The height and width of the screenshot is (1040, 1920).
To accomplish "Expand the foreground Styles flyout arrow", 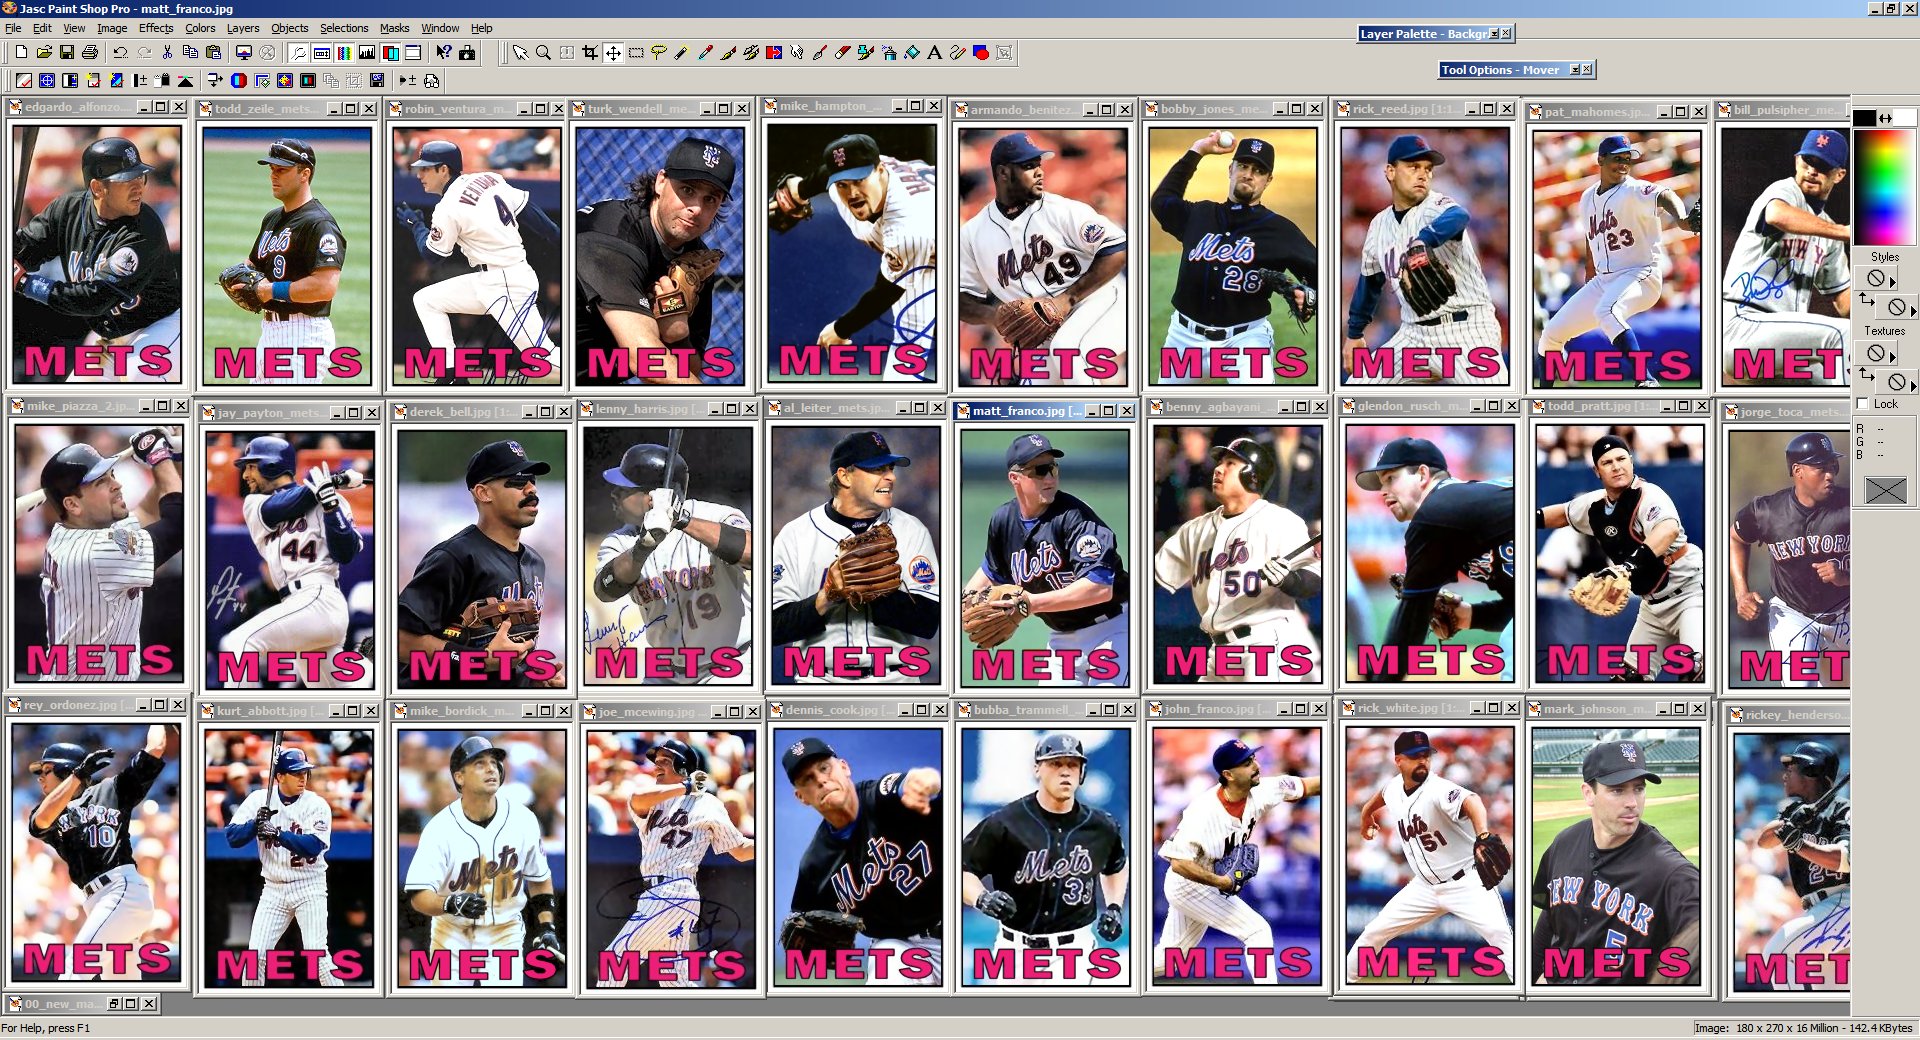I will 1893,282.
